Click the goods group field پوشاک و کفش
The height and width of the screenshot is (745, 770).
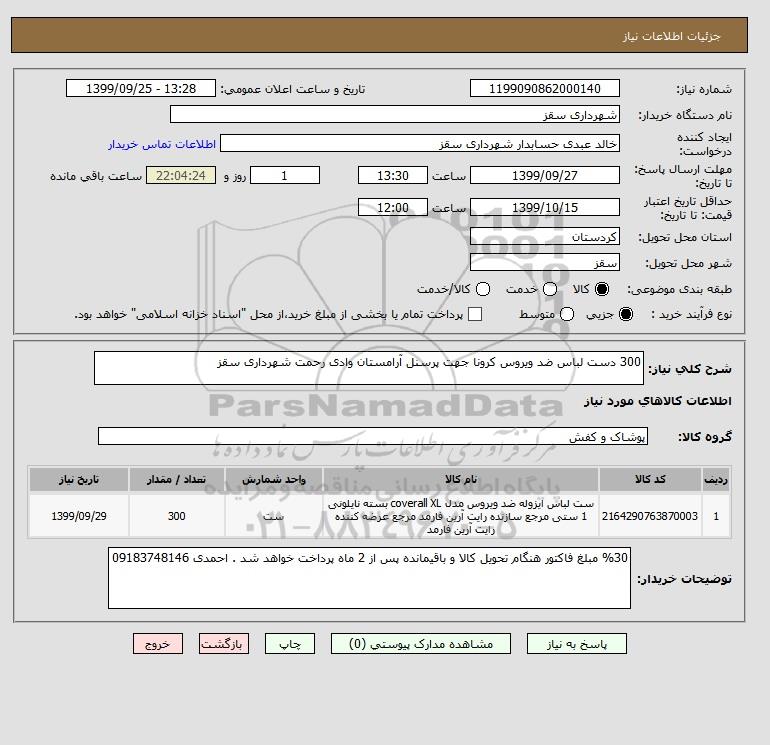tap(373, 436)
